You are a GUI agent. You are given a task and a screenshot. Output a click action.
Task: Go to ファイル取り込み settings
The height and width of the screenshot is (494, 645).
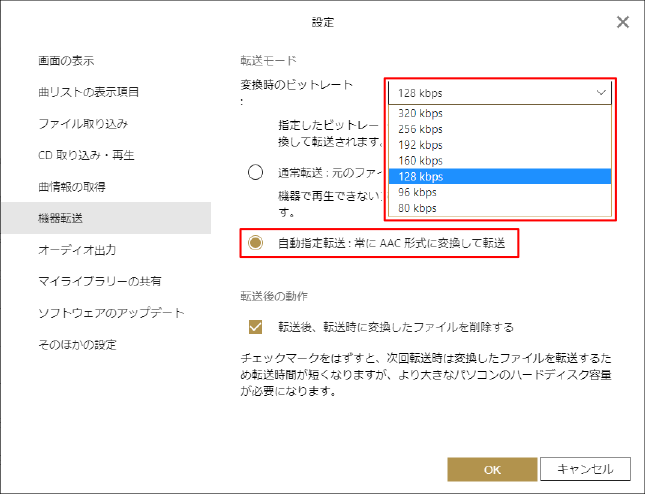[82, 124]
